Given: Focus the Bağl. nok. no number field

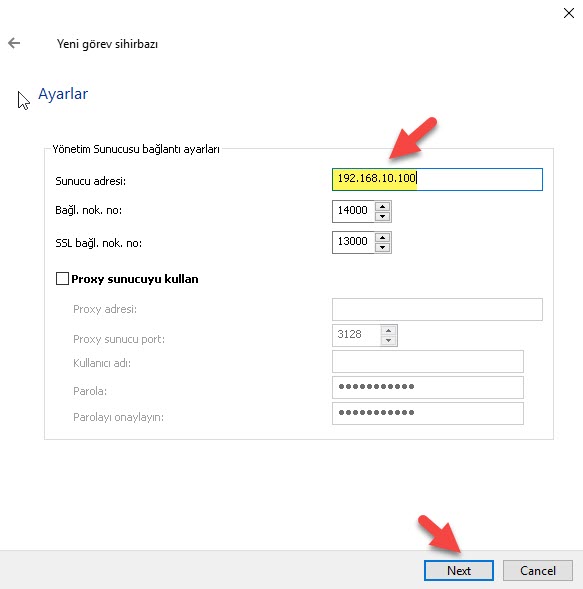Looking at the screenshot, I should (x=353, y=211).
